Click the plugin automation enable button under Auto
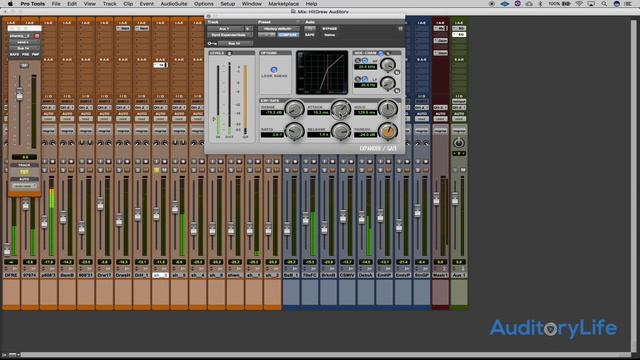 point(310,29)
